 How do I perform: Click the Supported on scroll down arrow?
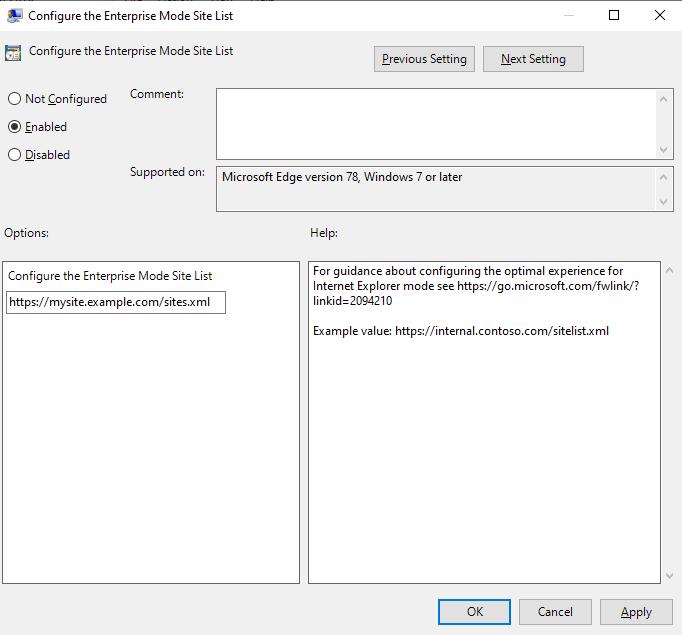(x=663, y=201)
